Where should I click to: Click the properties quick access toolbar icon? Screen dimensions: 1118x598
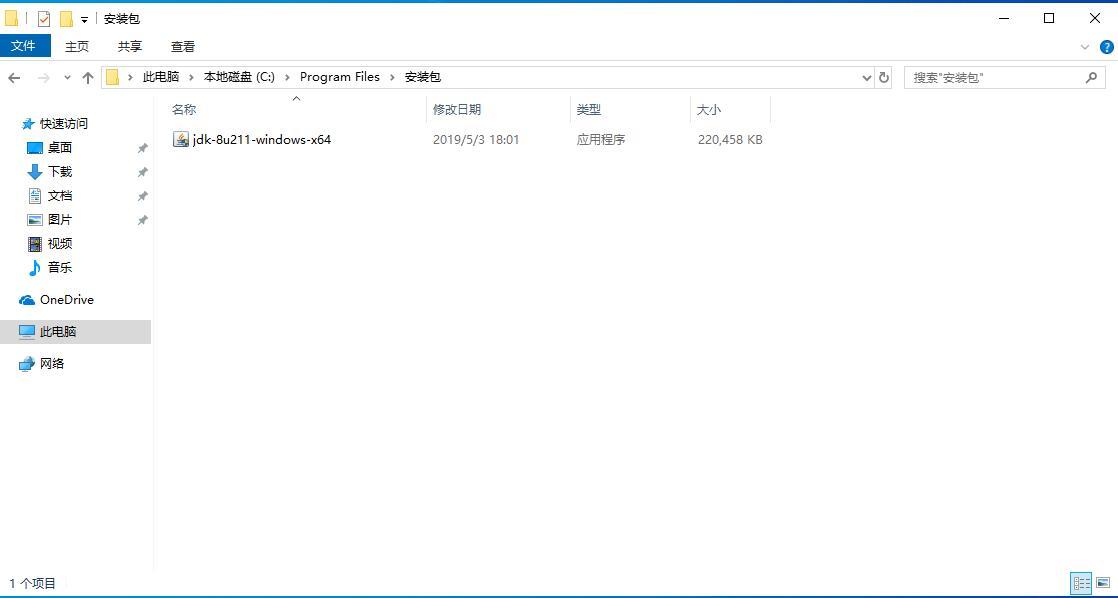pyautogui.click(x=44, y=19)
